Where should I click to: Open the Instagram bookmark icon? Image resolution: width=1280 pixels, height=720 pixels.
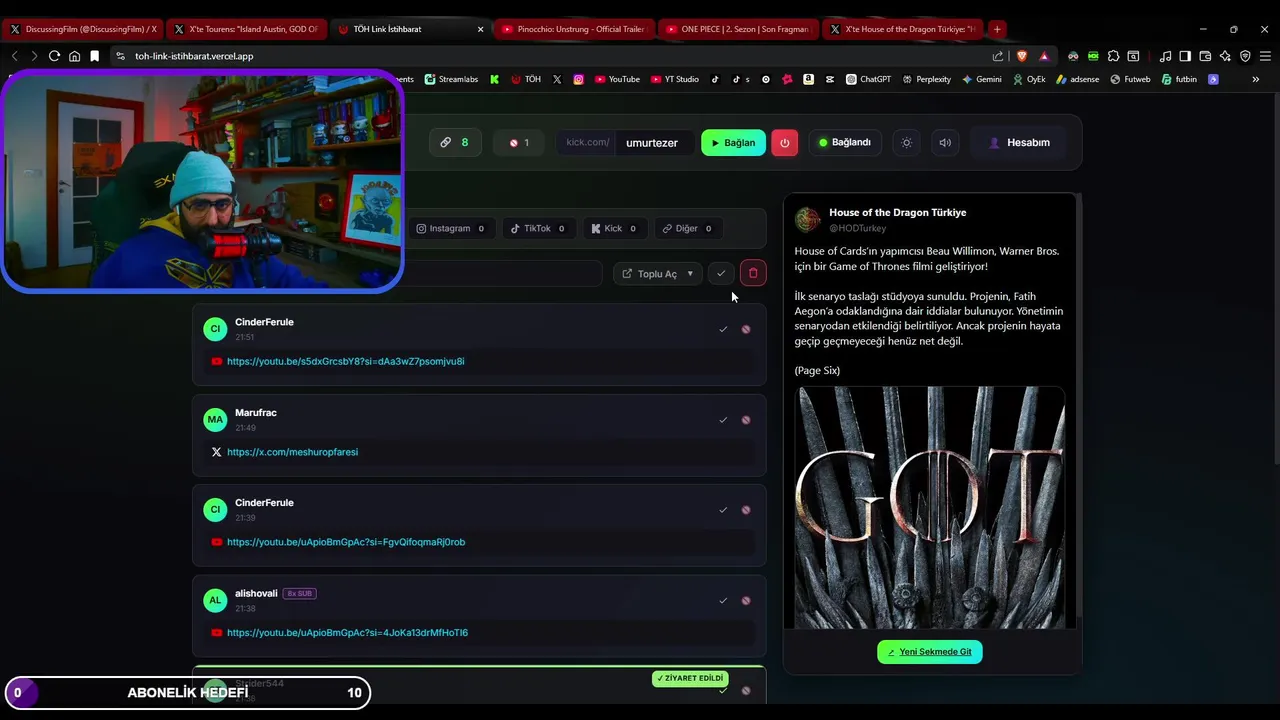point(578,79)
